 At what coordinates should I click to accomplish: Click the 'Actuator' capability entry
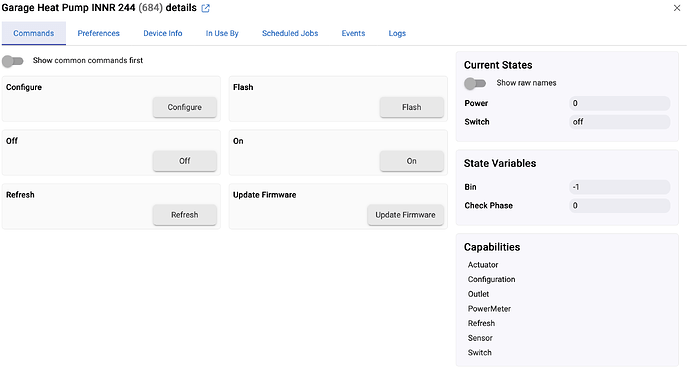click(483, 265)
